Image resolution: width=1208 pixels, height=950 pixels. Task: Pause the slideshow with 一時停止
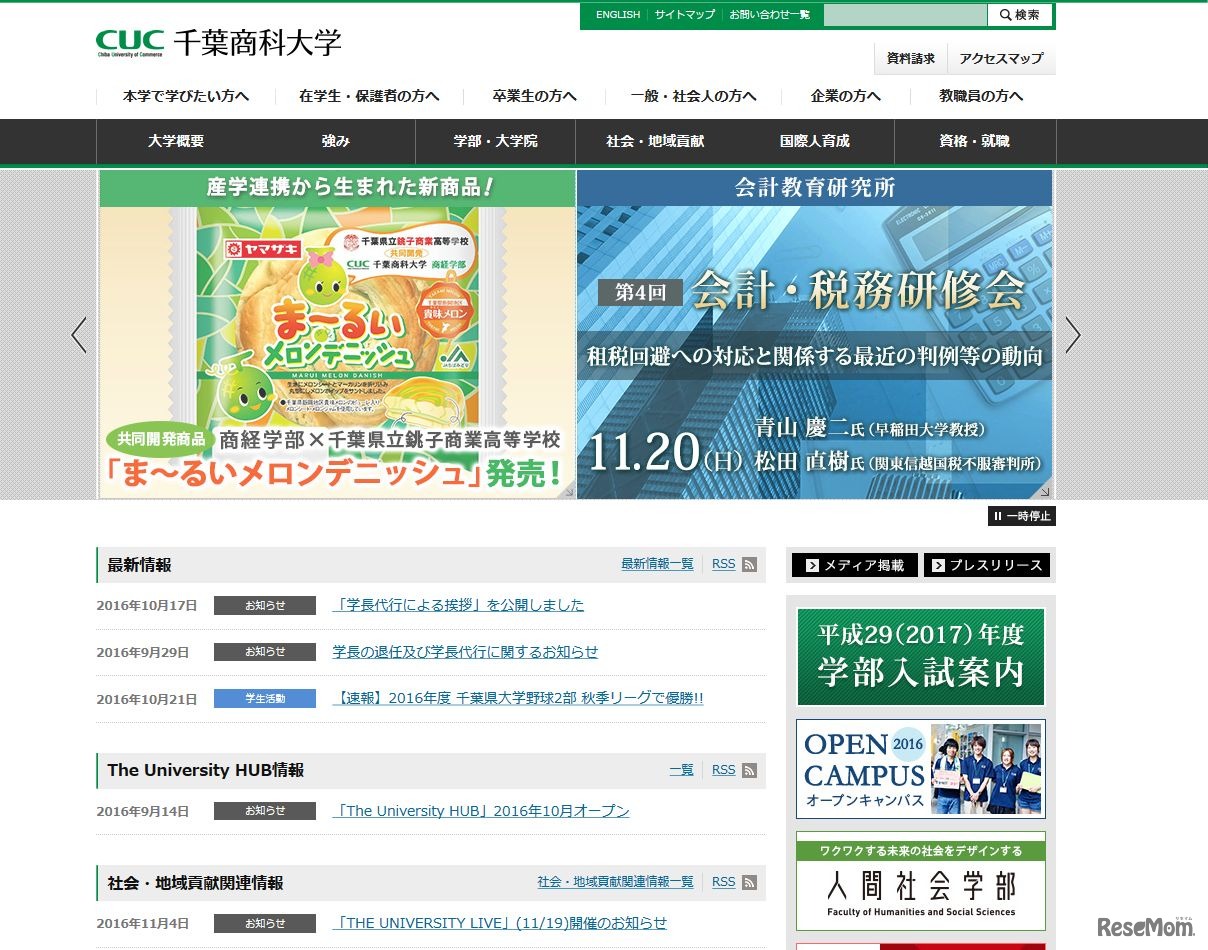coord(1022,516)
